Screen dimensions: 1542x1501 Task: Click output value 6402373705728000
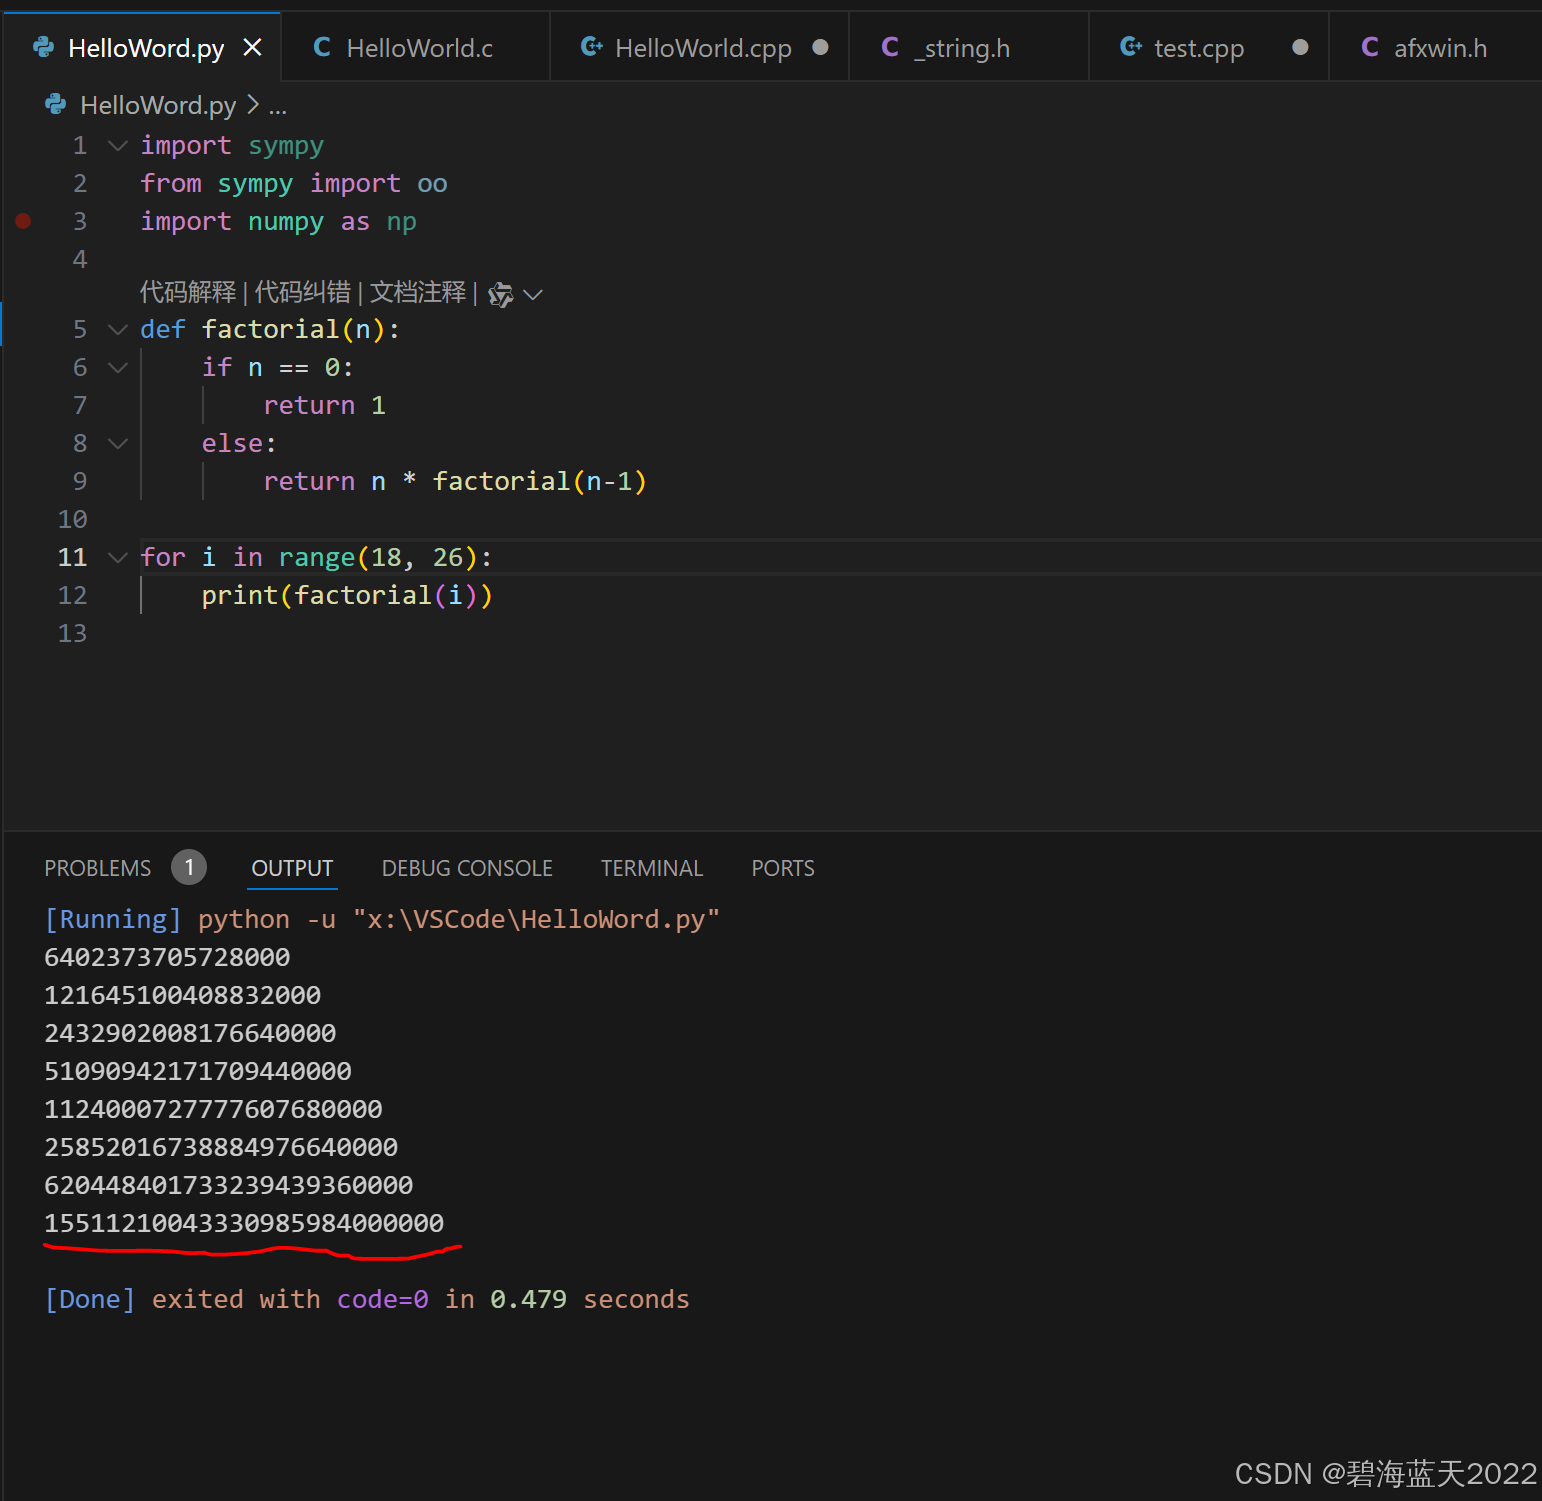[167, 957]
